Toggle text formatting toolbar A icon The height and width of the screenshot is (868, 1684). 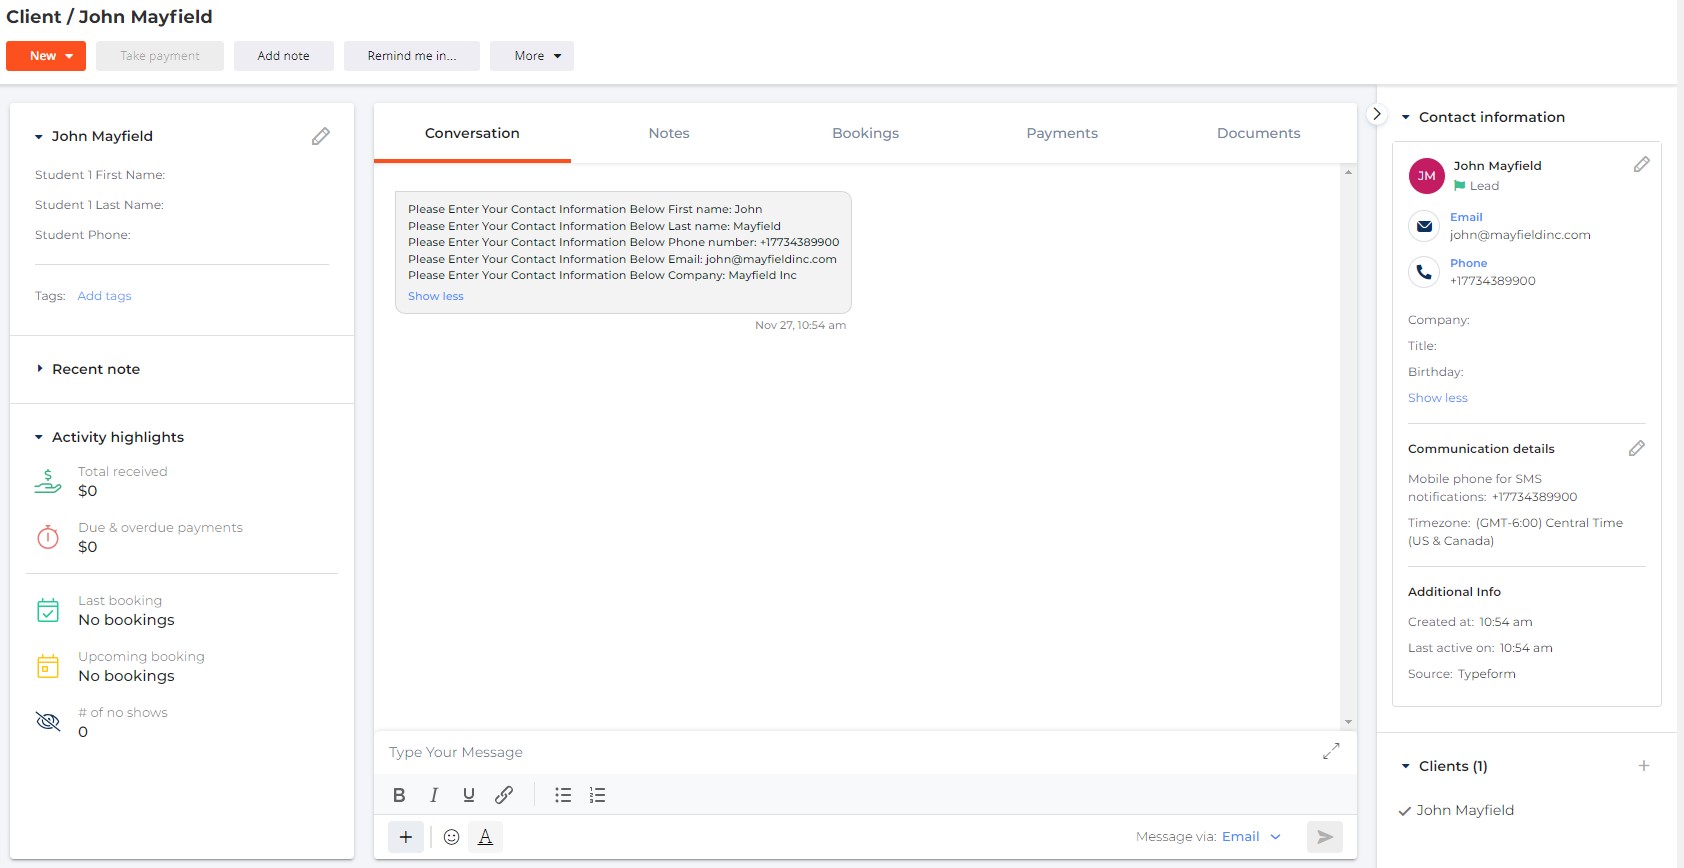485,837
